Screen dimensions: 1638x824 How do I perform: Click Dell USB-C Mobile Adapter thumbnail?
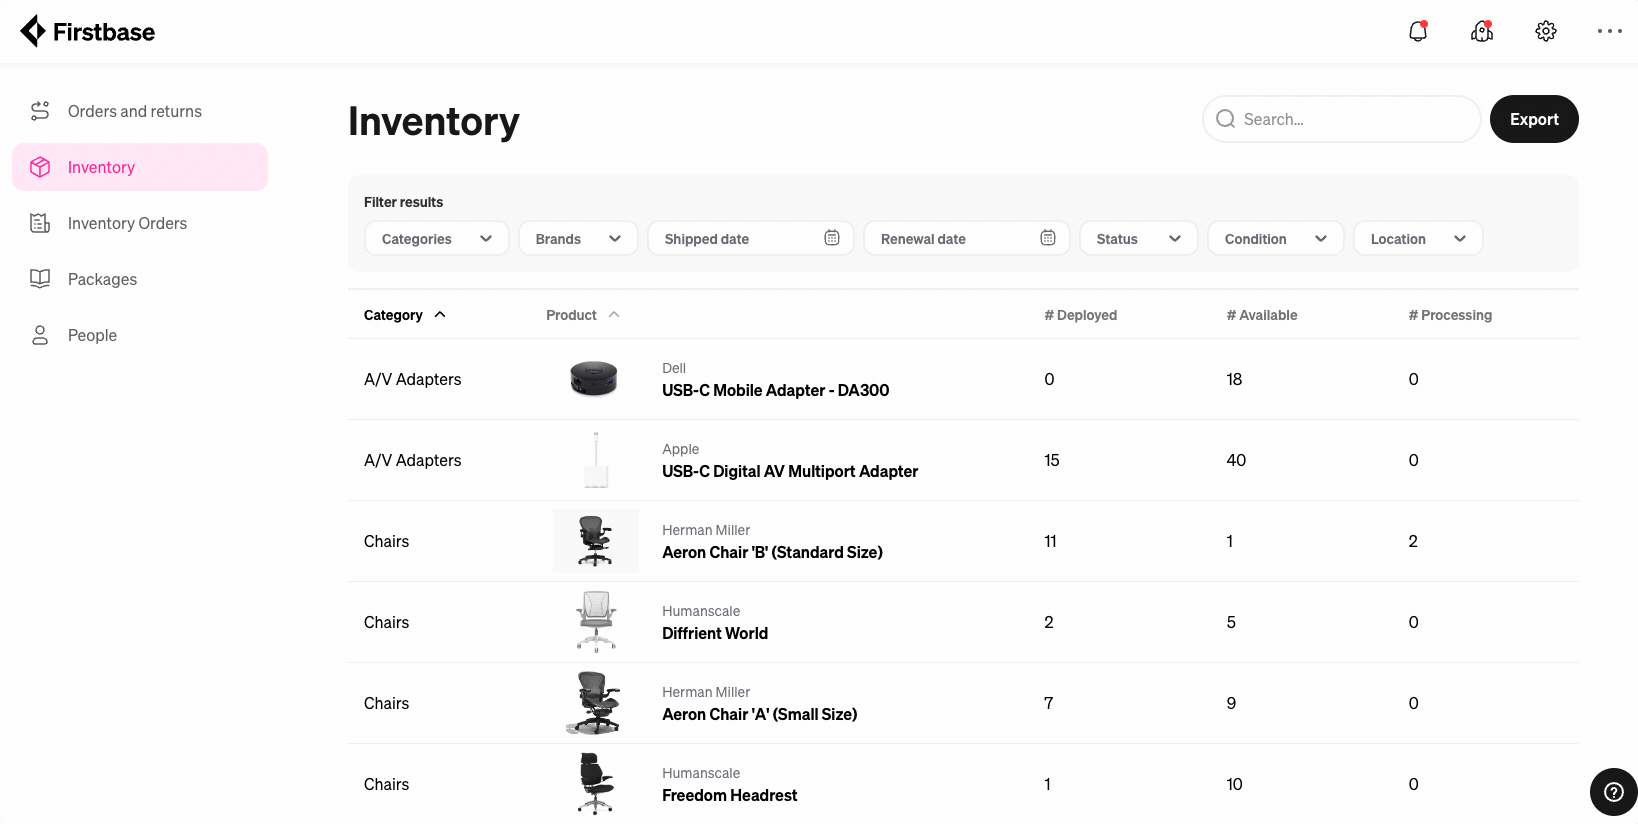coord(594,379)
